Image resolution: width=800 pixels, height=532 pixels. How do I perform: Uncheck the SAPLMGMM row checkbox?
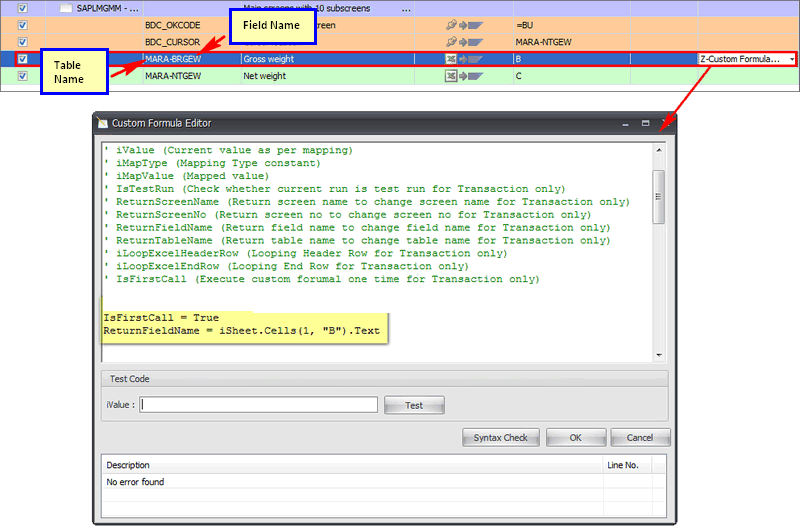(x=23, y=8)
